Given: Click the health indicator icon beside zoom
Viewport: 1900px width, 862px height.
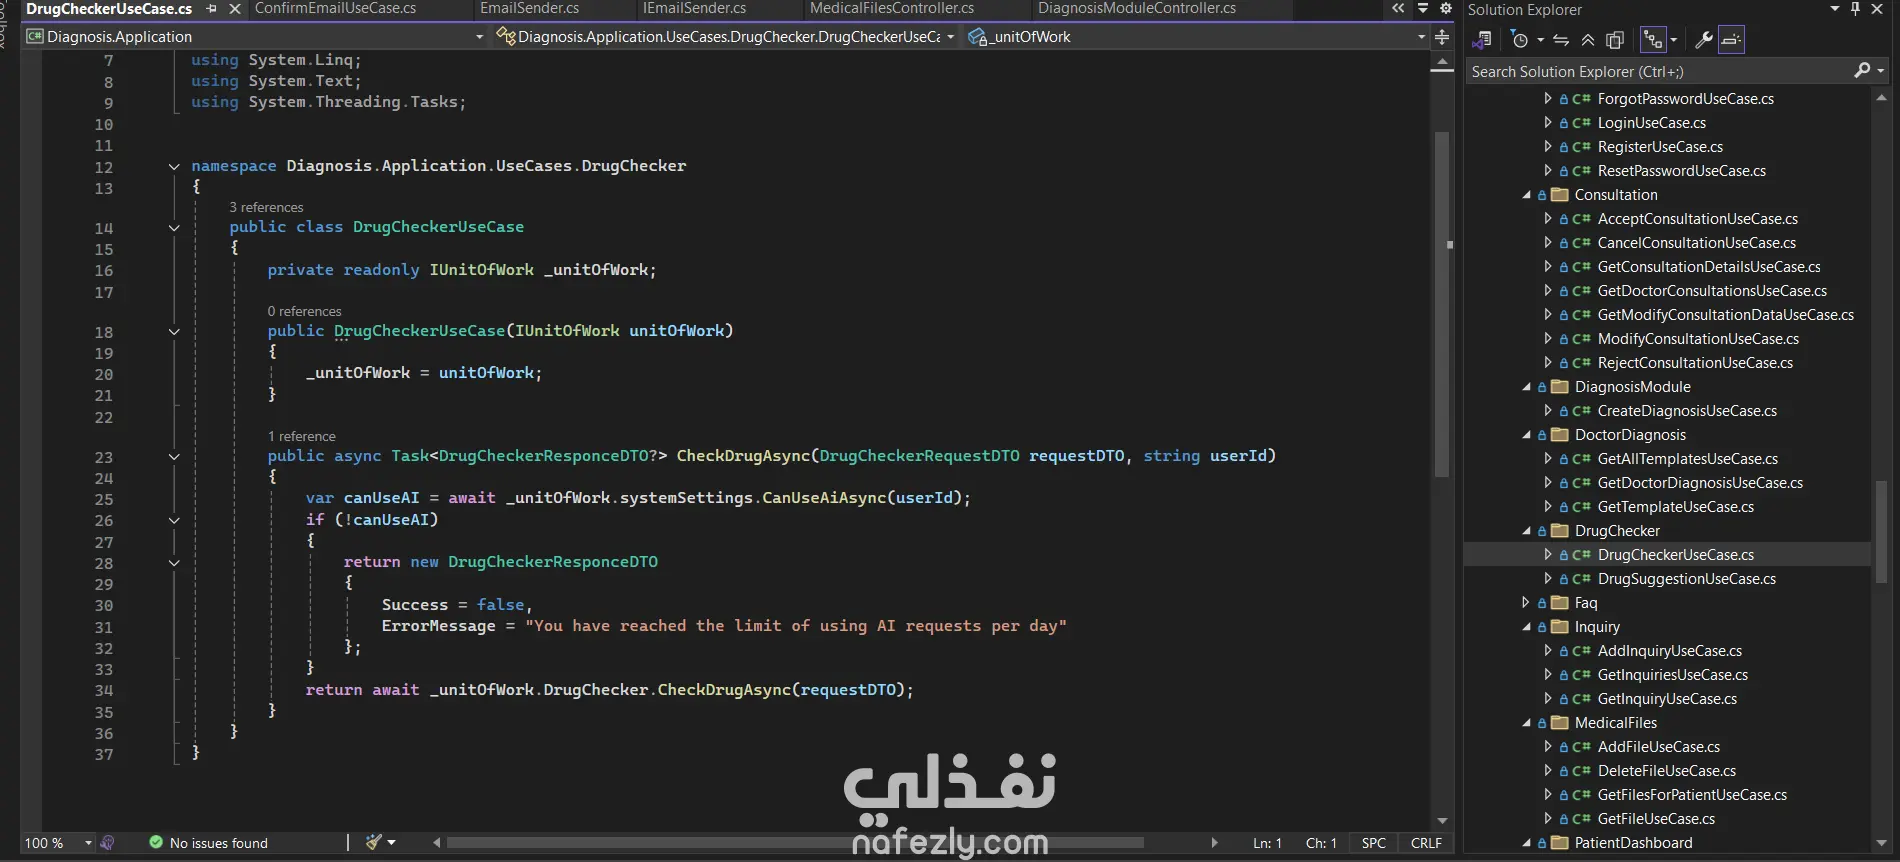Looking at the screenshot, I should click(x=108, y=843).
